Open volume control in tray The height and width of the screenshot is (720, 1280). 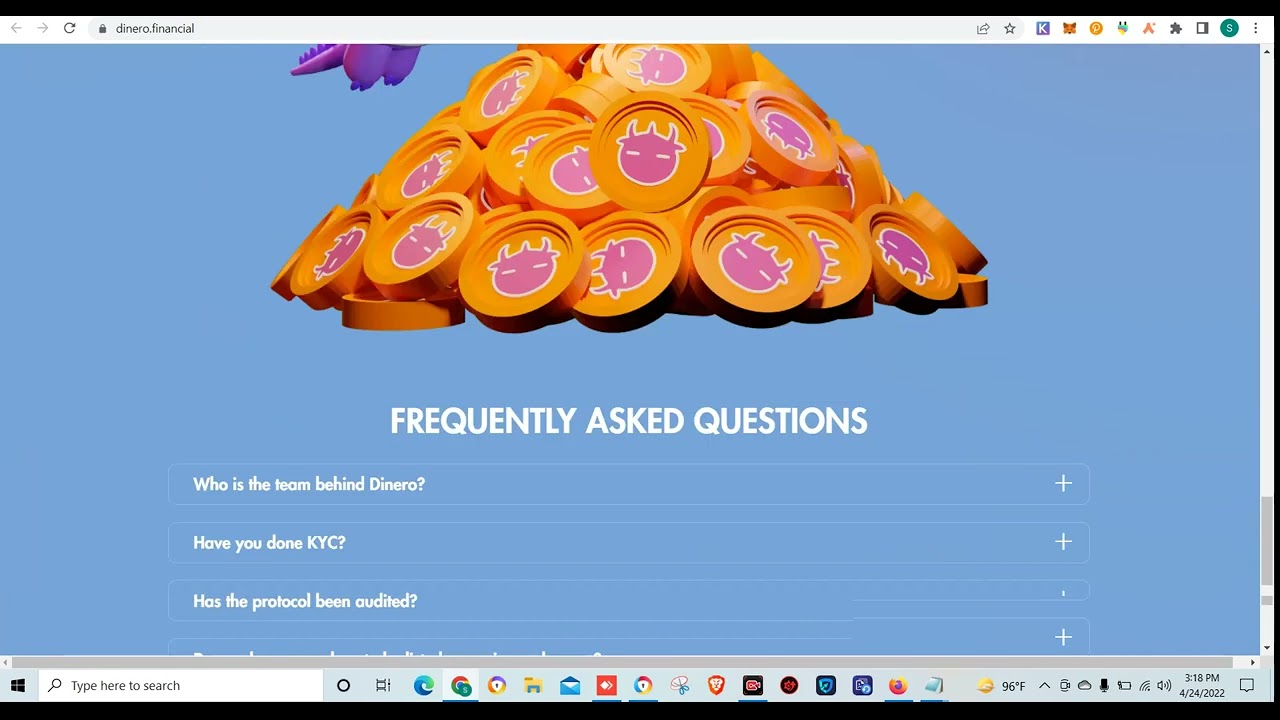(1164, 685)
